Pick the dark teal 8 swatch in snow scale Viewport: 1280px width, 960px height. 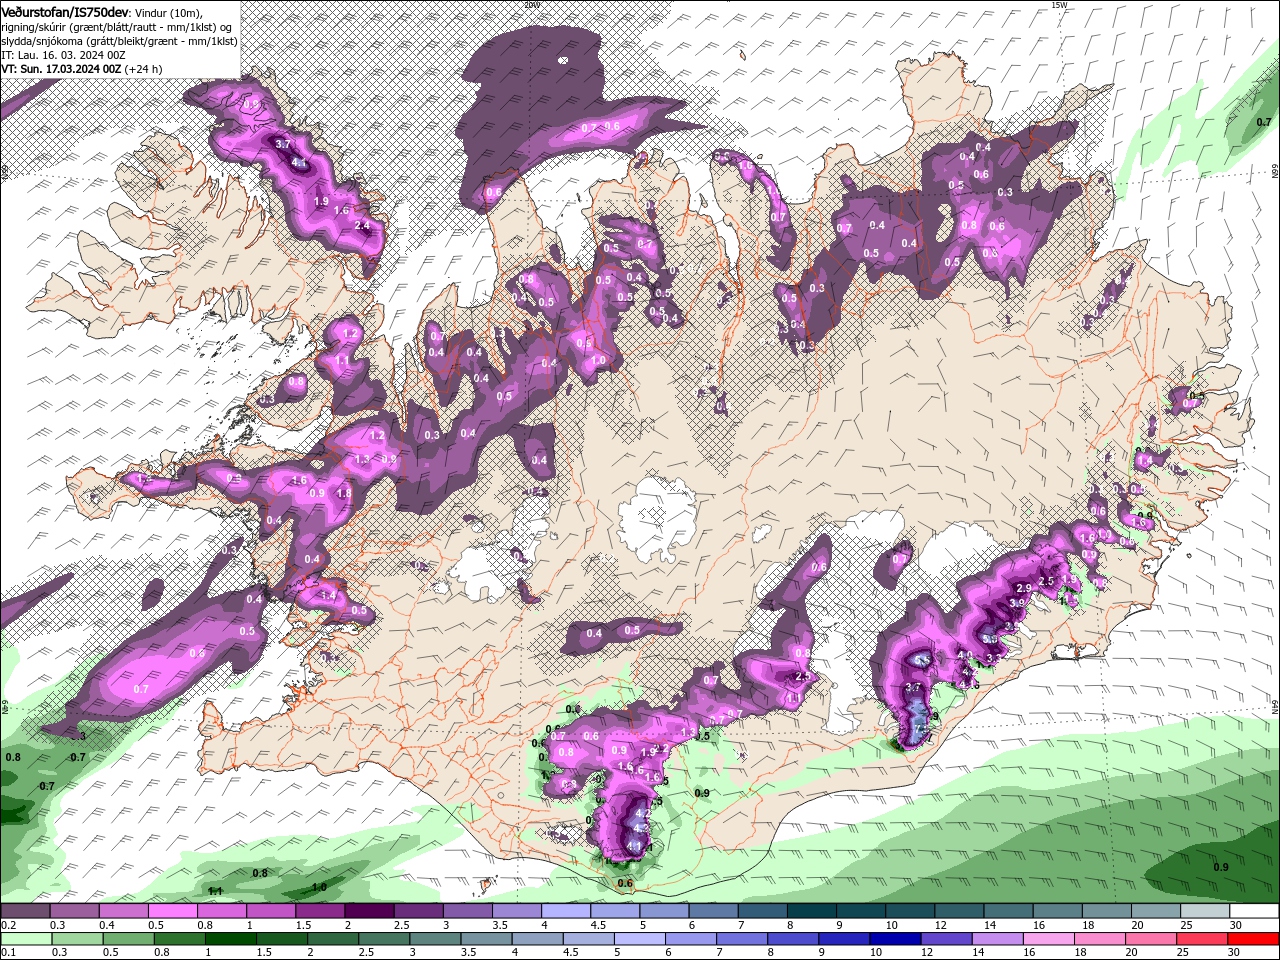[x=812, y=911]
